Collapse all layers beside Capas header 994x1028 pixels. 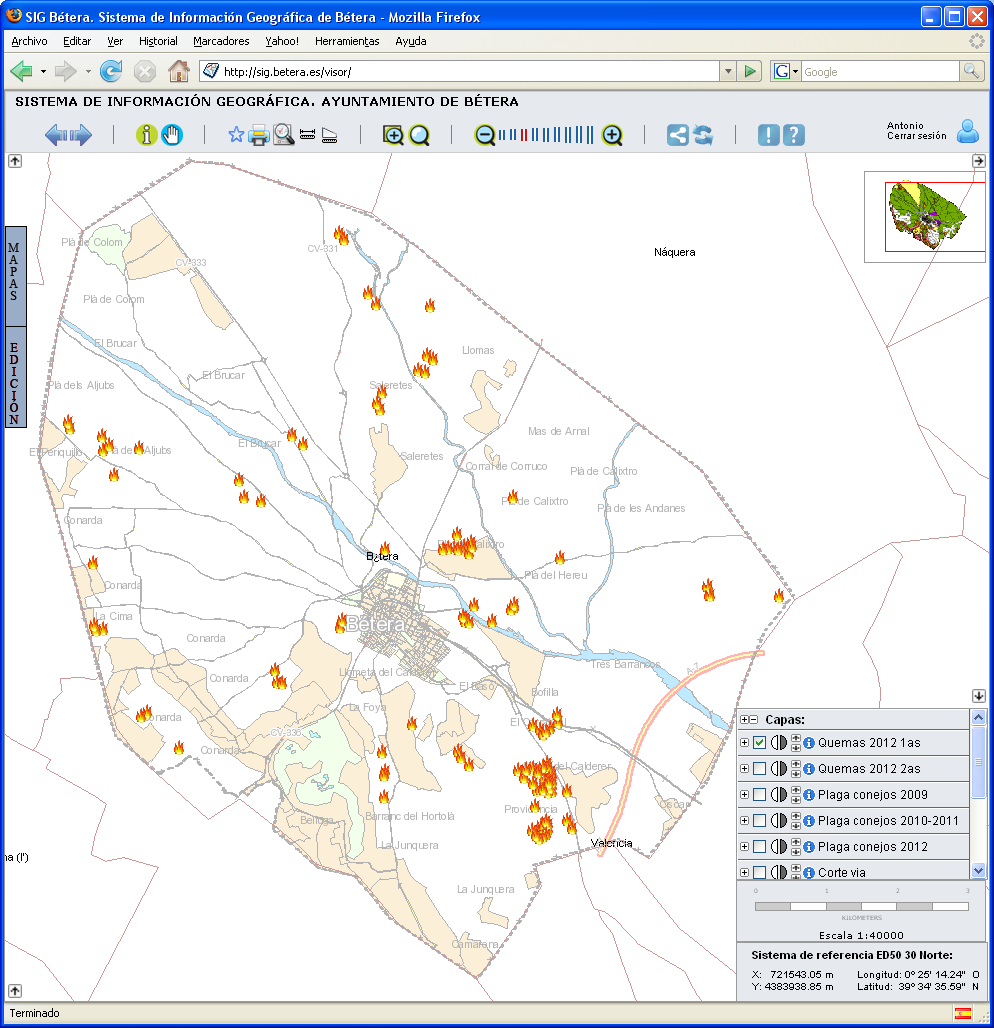coord(753,719)
